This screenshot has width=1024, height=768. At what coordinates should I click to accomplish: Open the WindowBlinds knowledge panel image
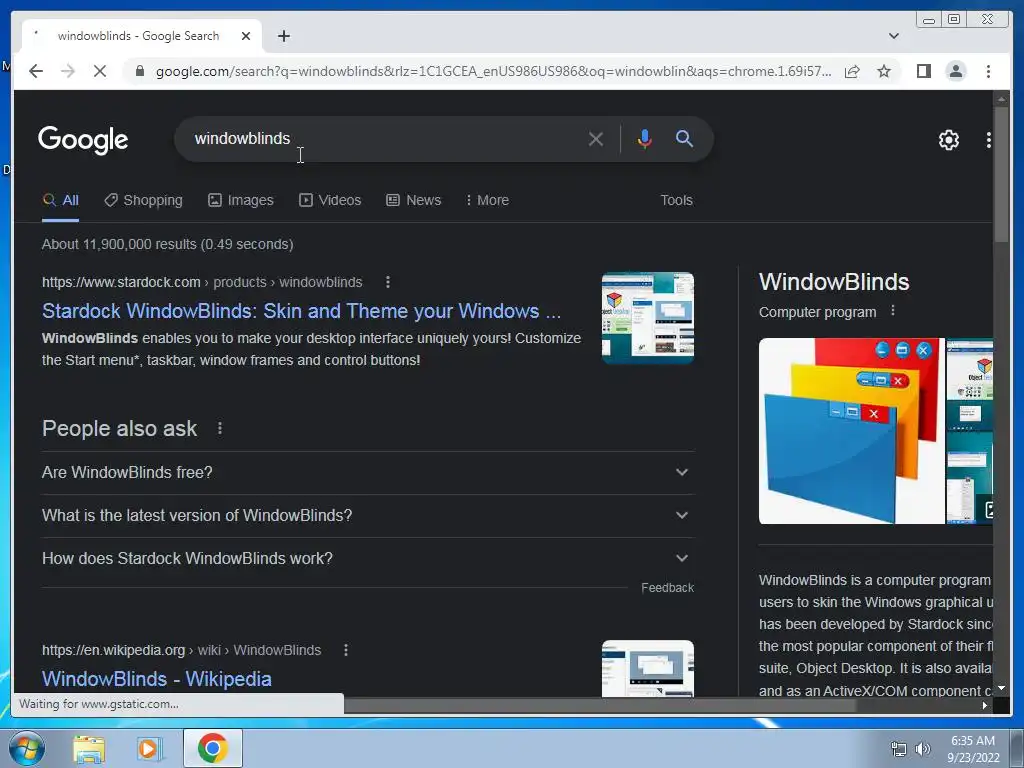point(852,431)
